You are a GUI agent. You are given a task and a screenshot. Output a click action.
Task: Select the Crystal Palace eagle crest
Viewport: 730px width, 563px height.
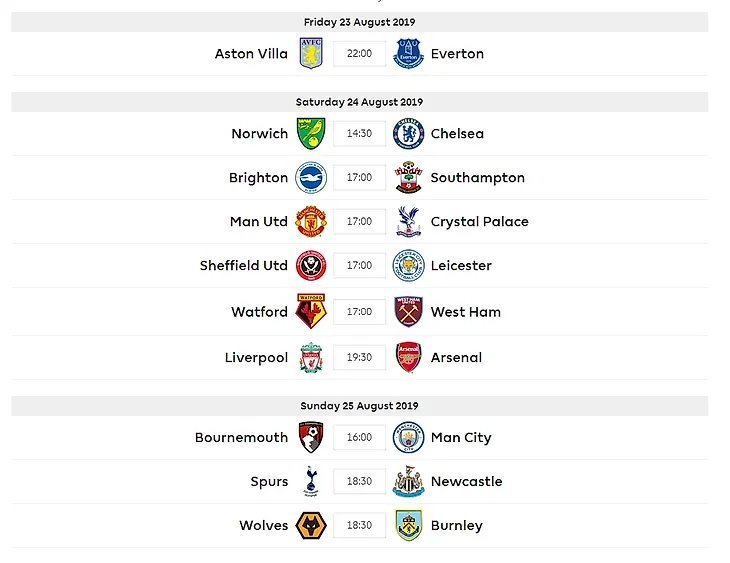pos(408,222)
